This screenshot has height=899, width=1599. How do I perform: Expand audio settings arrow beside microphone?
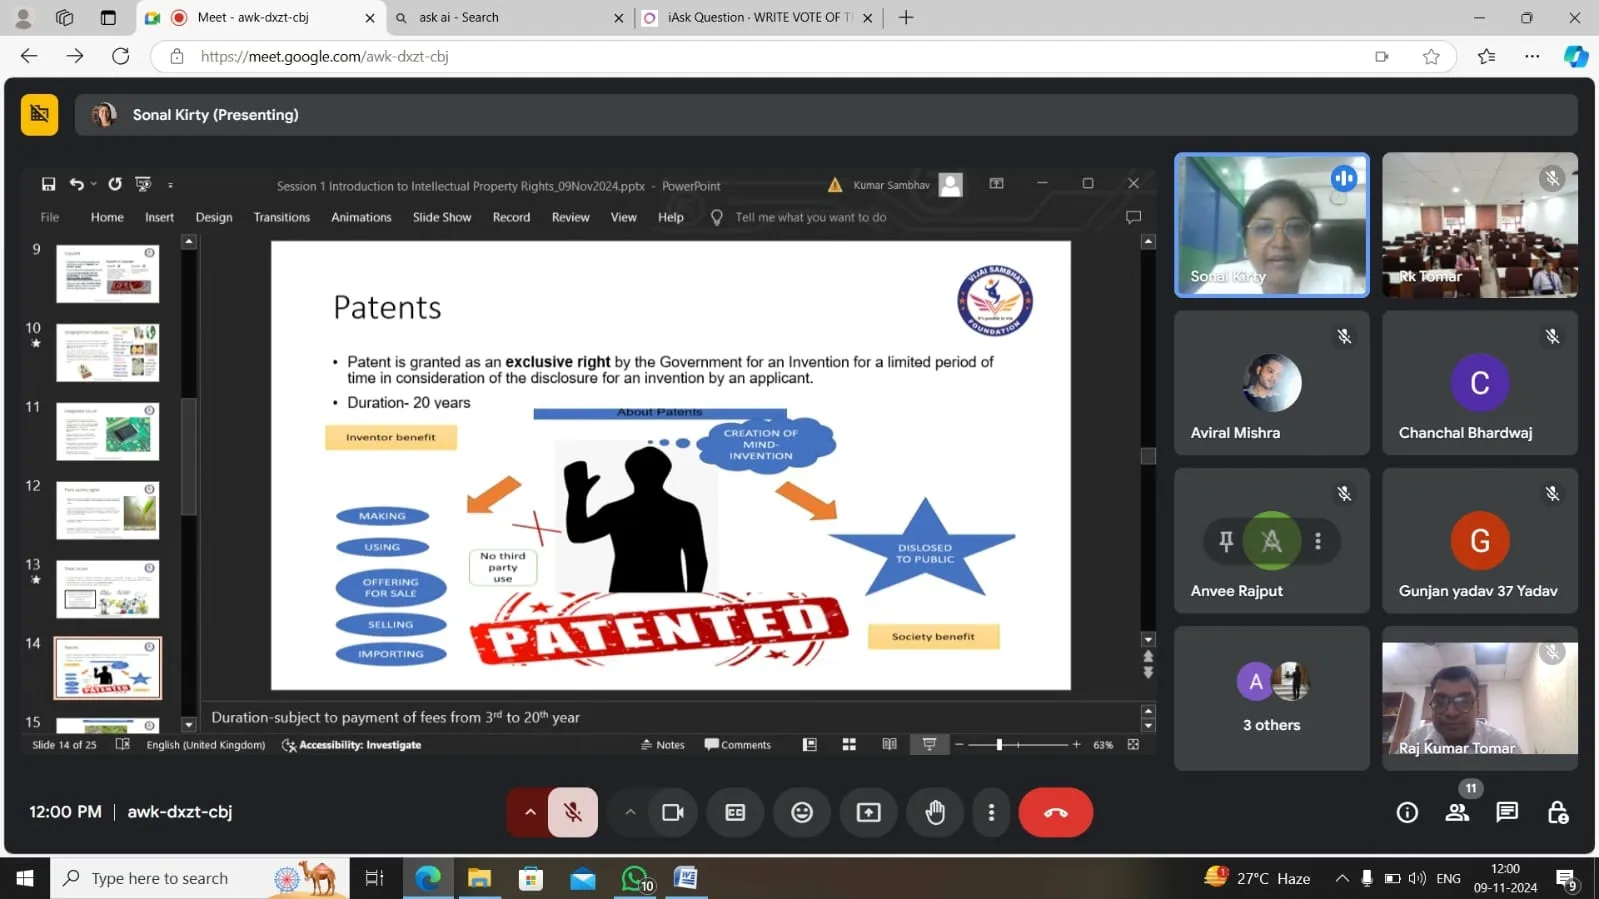click(x=530, y=812)
